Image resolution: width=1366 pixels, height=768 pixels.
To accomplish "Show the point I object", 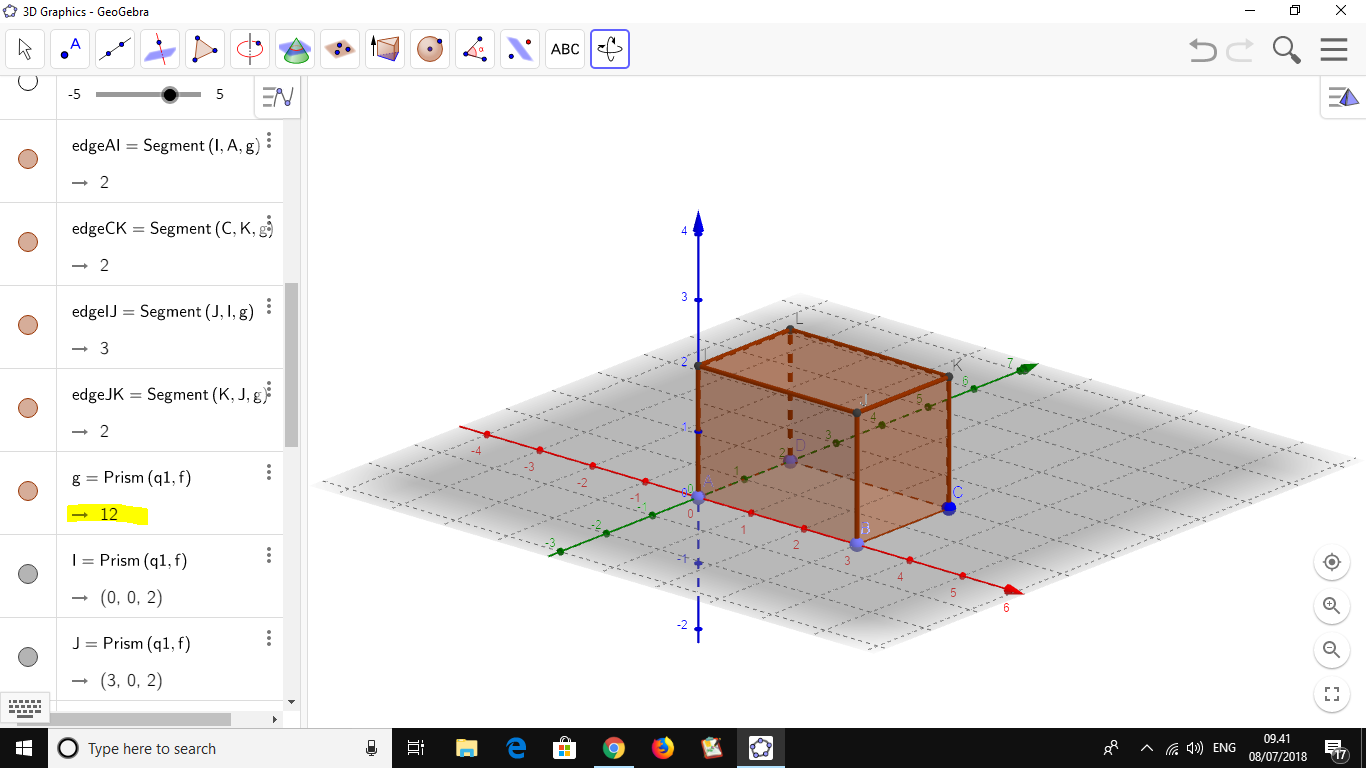I will point(28,573).
